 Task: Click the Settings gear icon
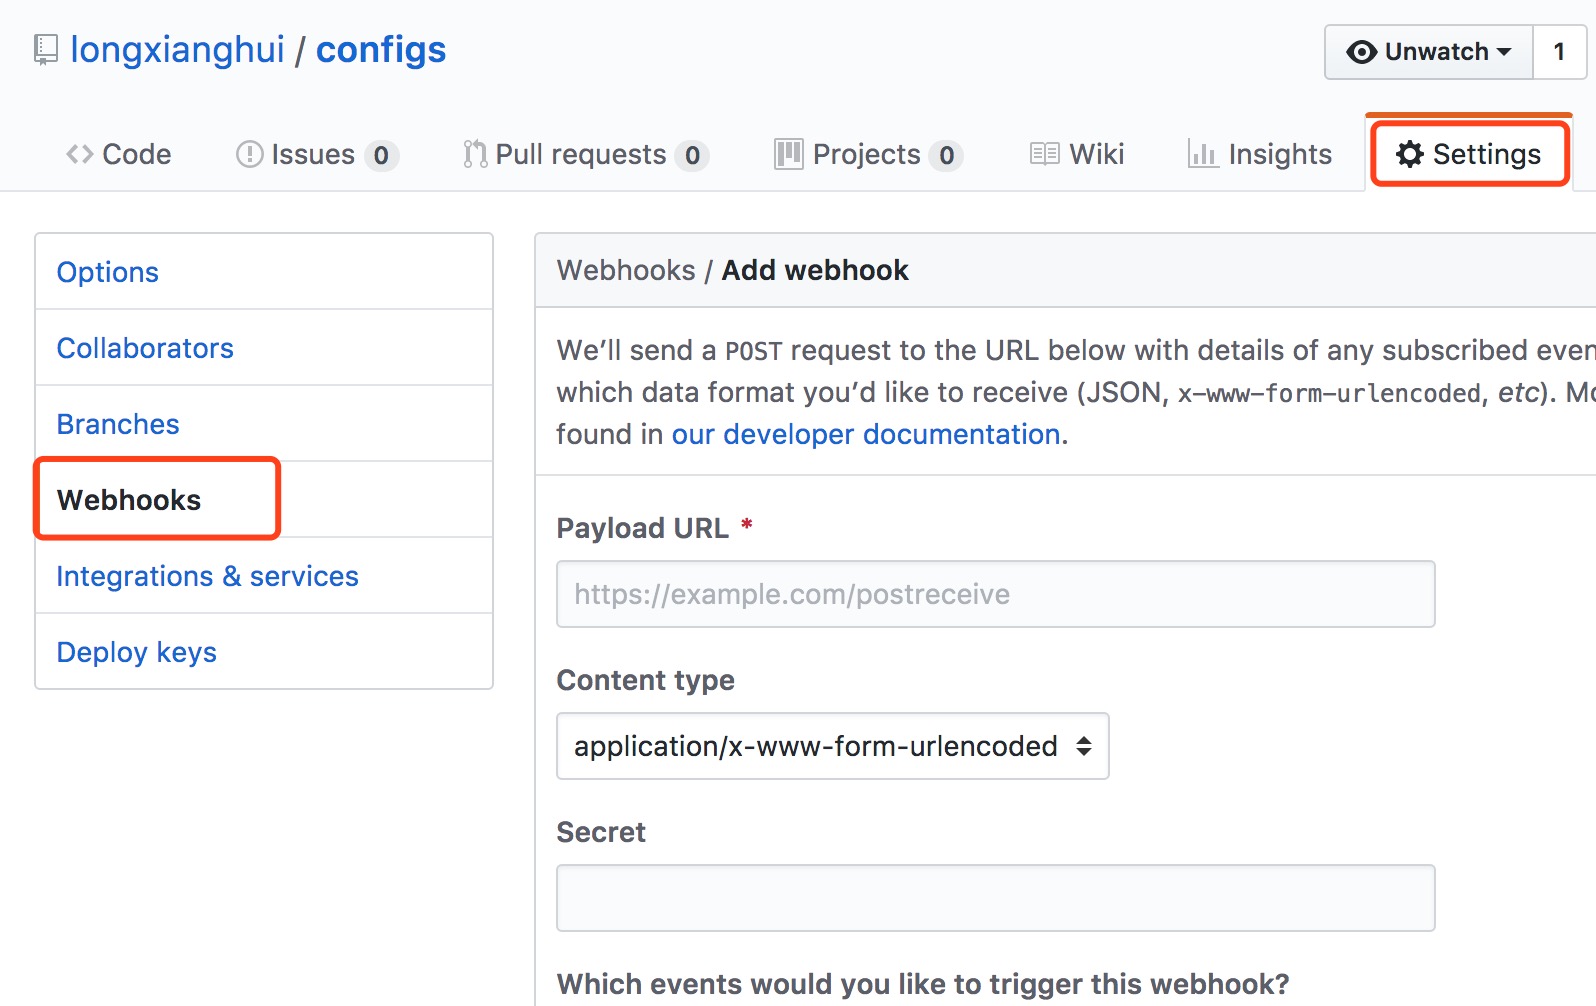coord(1410,154)
